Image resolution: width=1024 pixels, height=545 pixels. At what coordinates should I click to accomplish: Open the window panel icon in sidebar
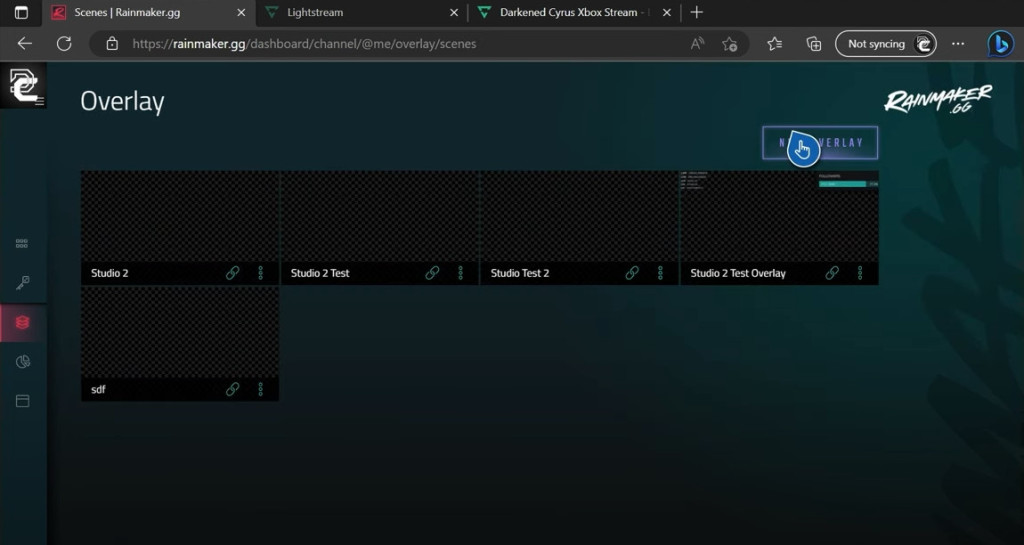click(x=22, y=401)
